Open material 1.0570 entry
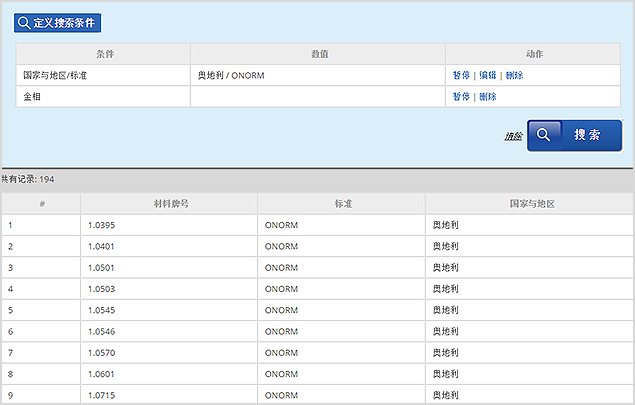635x405 pixels. (102, 352)
